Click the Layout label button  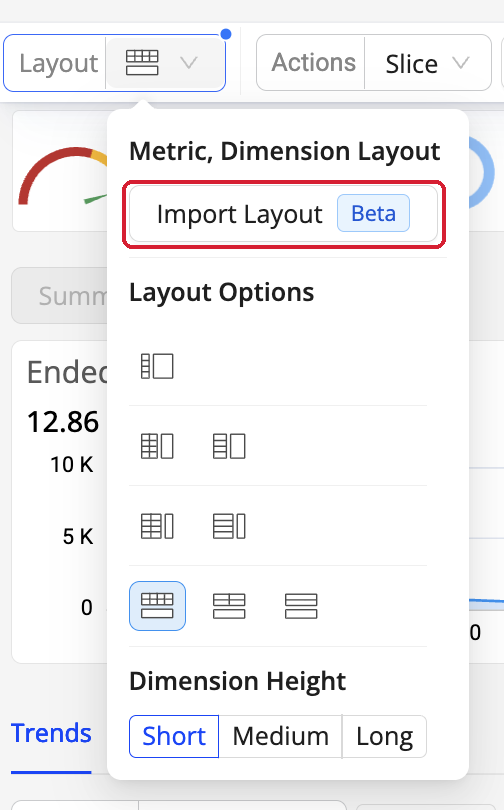58,64
